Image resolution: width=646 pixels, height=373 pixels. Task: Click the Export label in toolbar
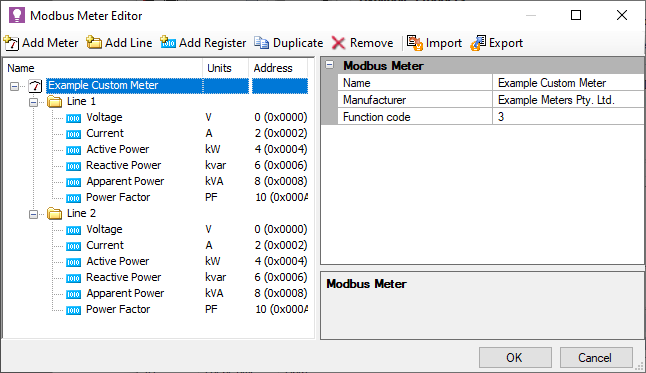click(x=506, y=43)
